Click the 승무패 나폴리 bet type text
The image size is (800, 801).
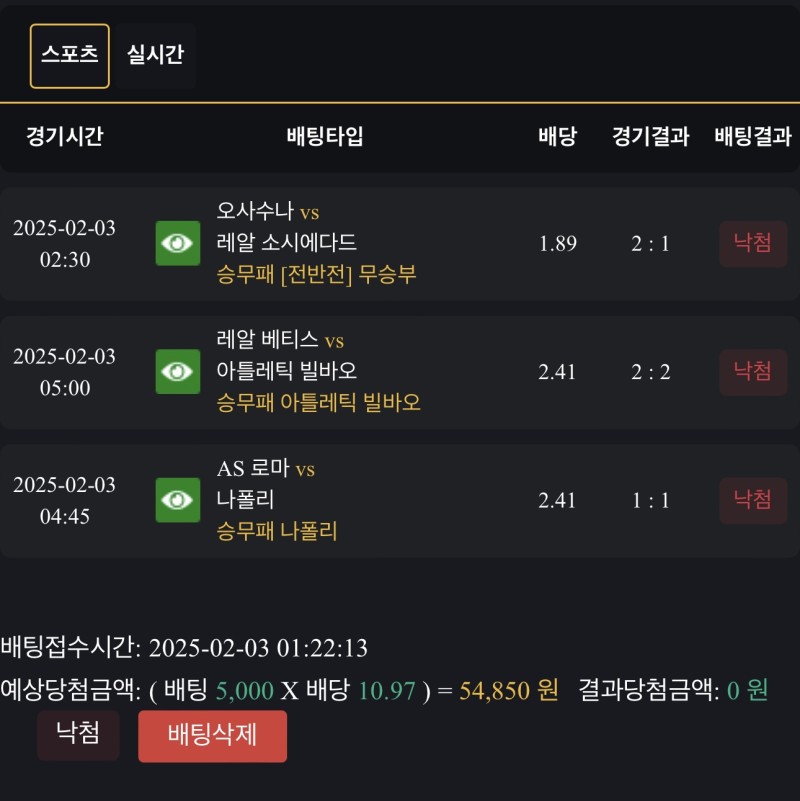coord(277,531)
